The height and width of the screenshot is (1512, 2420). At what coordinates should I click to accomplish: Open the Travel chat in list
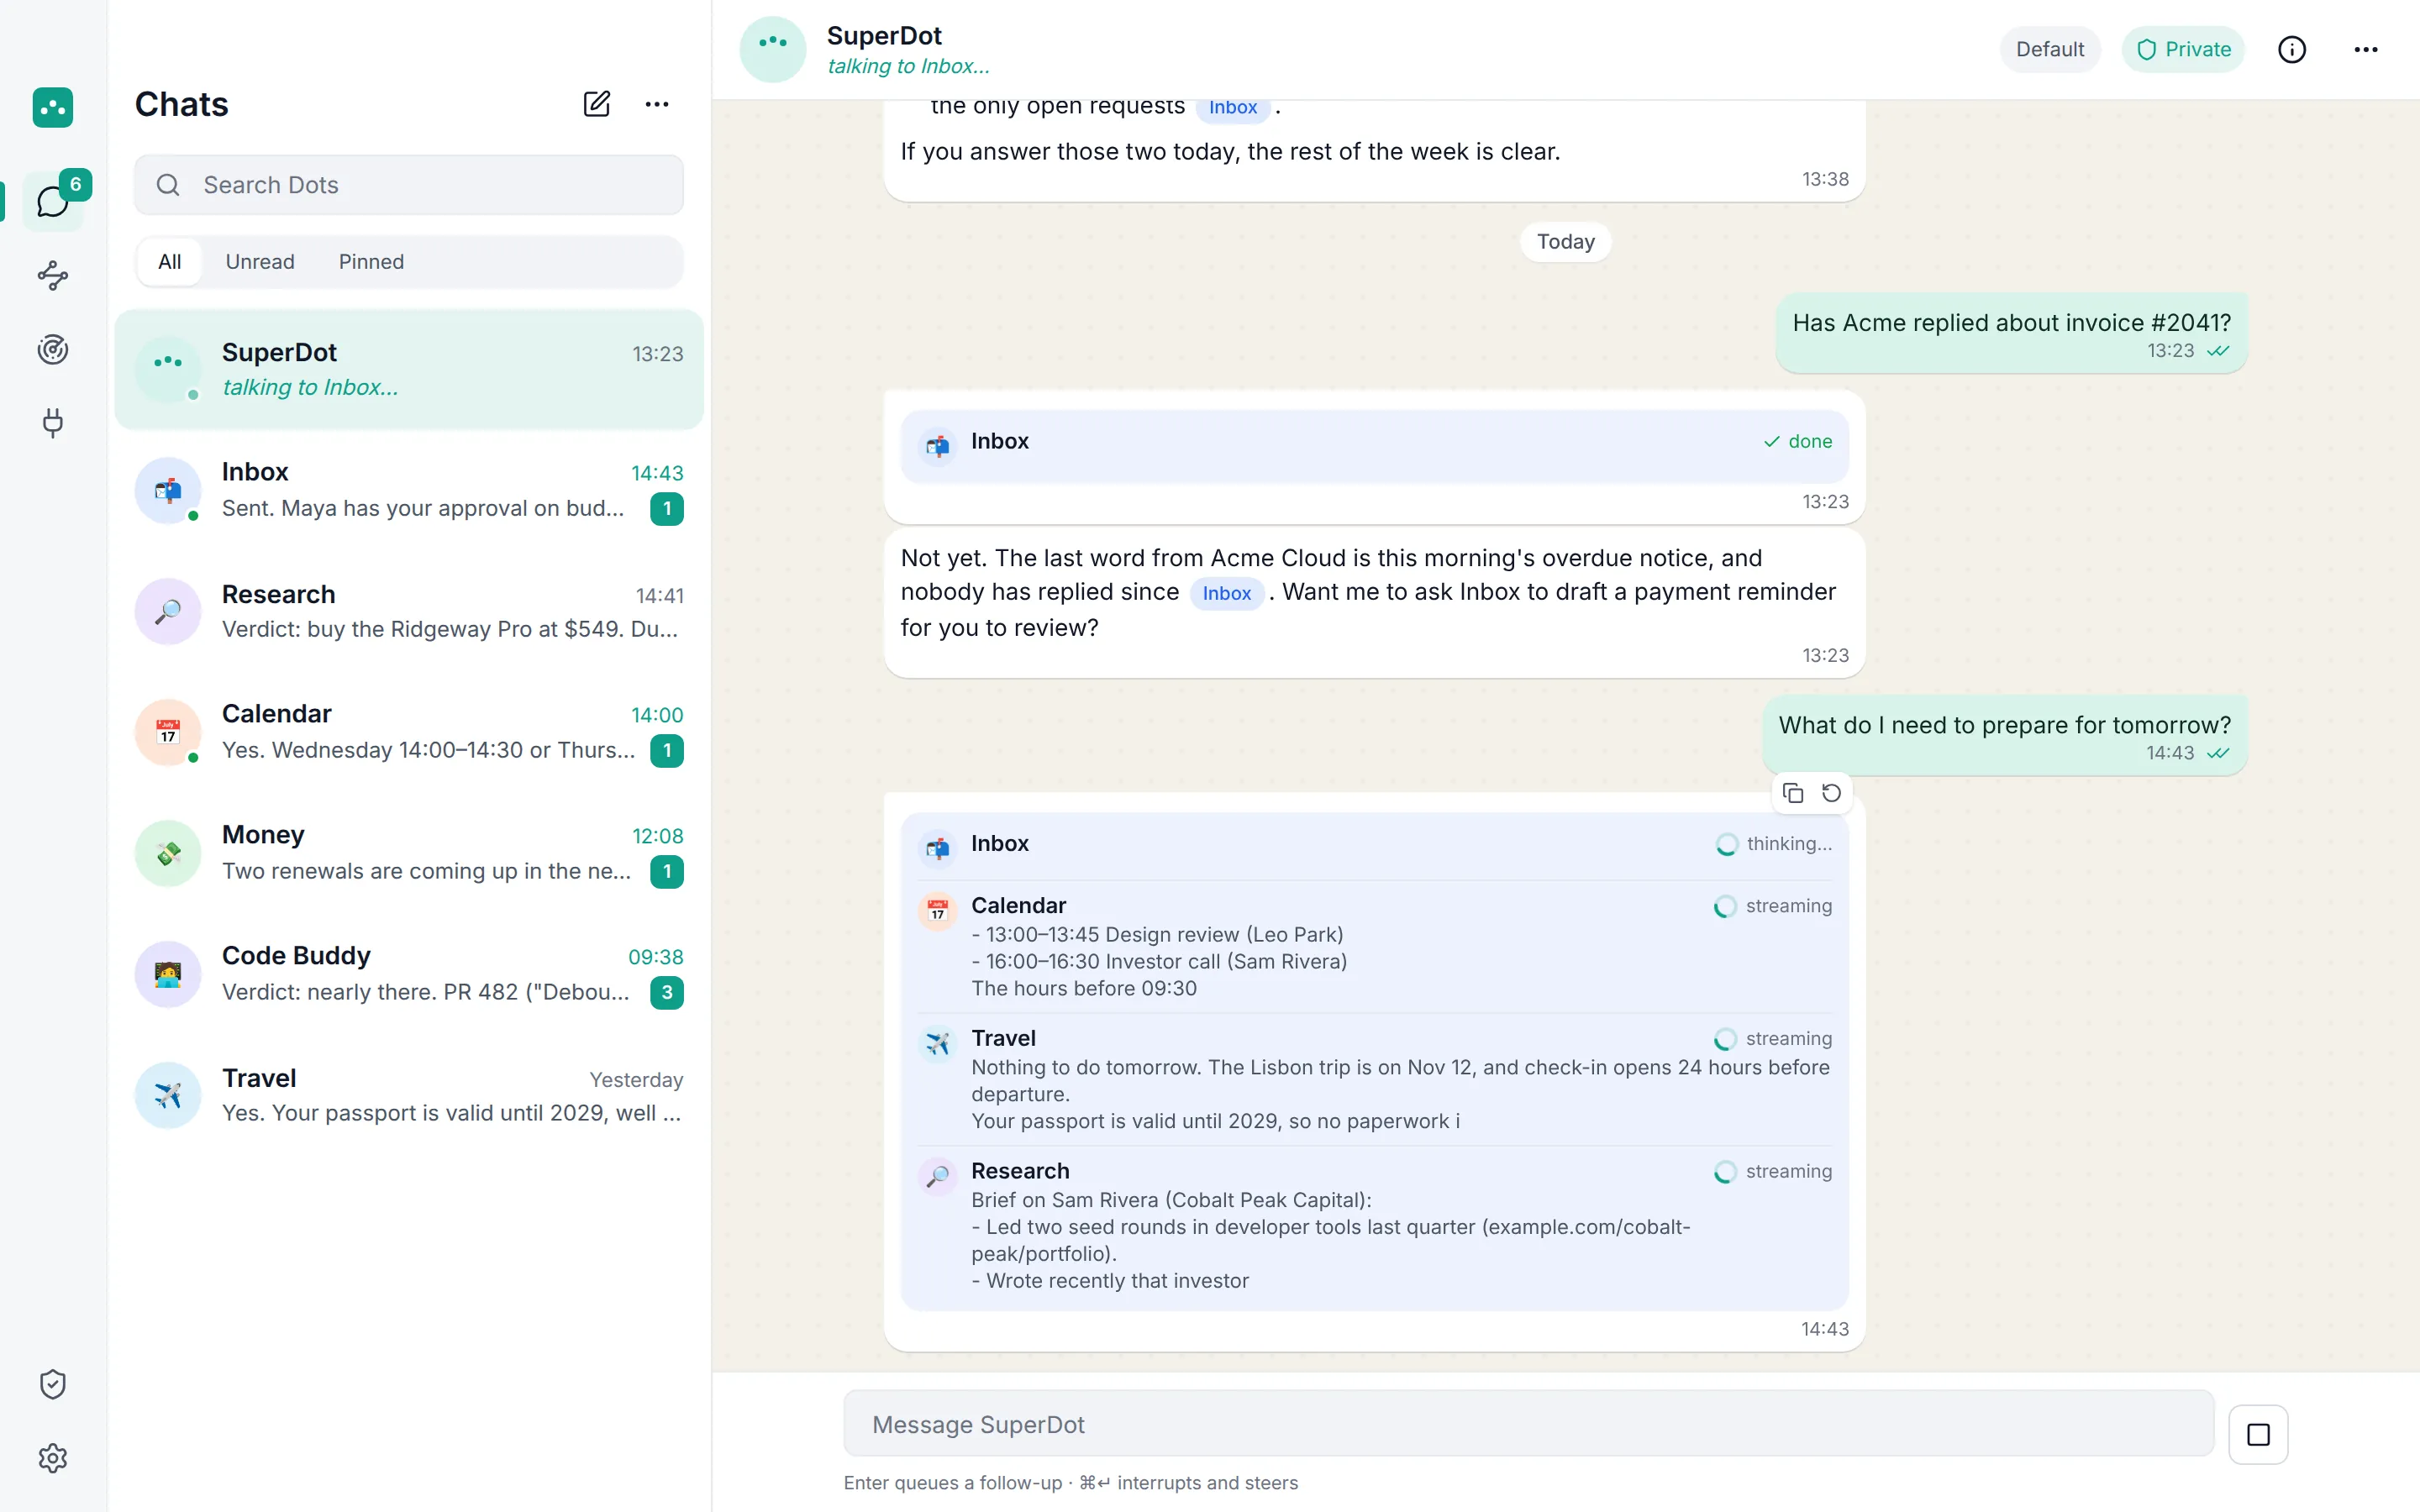409,1095
